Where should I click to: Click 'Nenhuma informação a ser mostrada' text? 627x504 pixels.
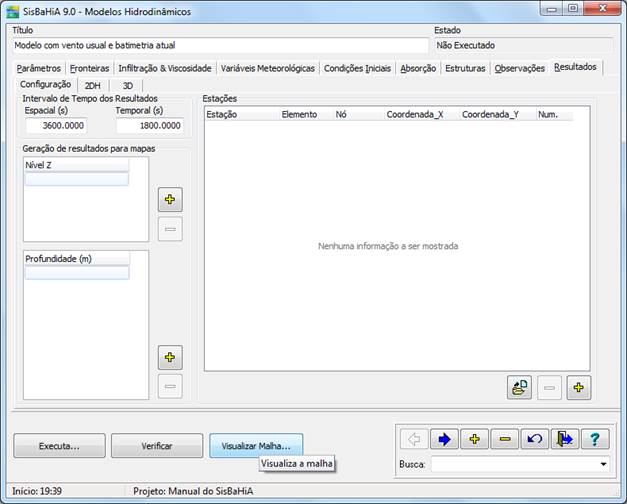(x=388, y=246)
